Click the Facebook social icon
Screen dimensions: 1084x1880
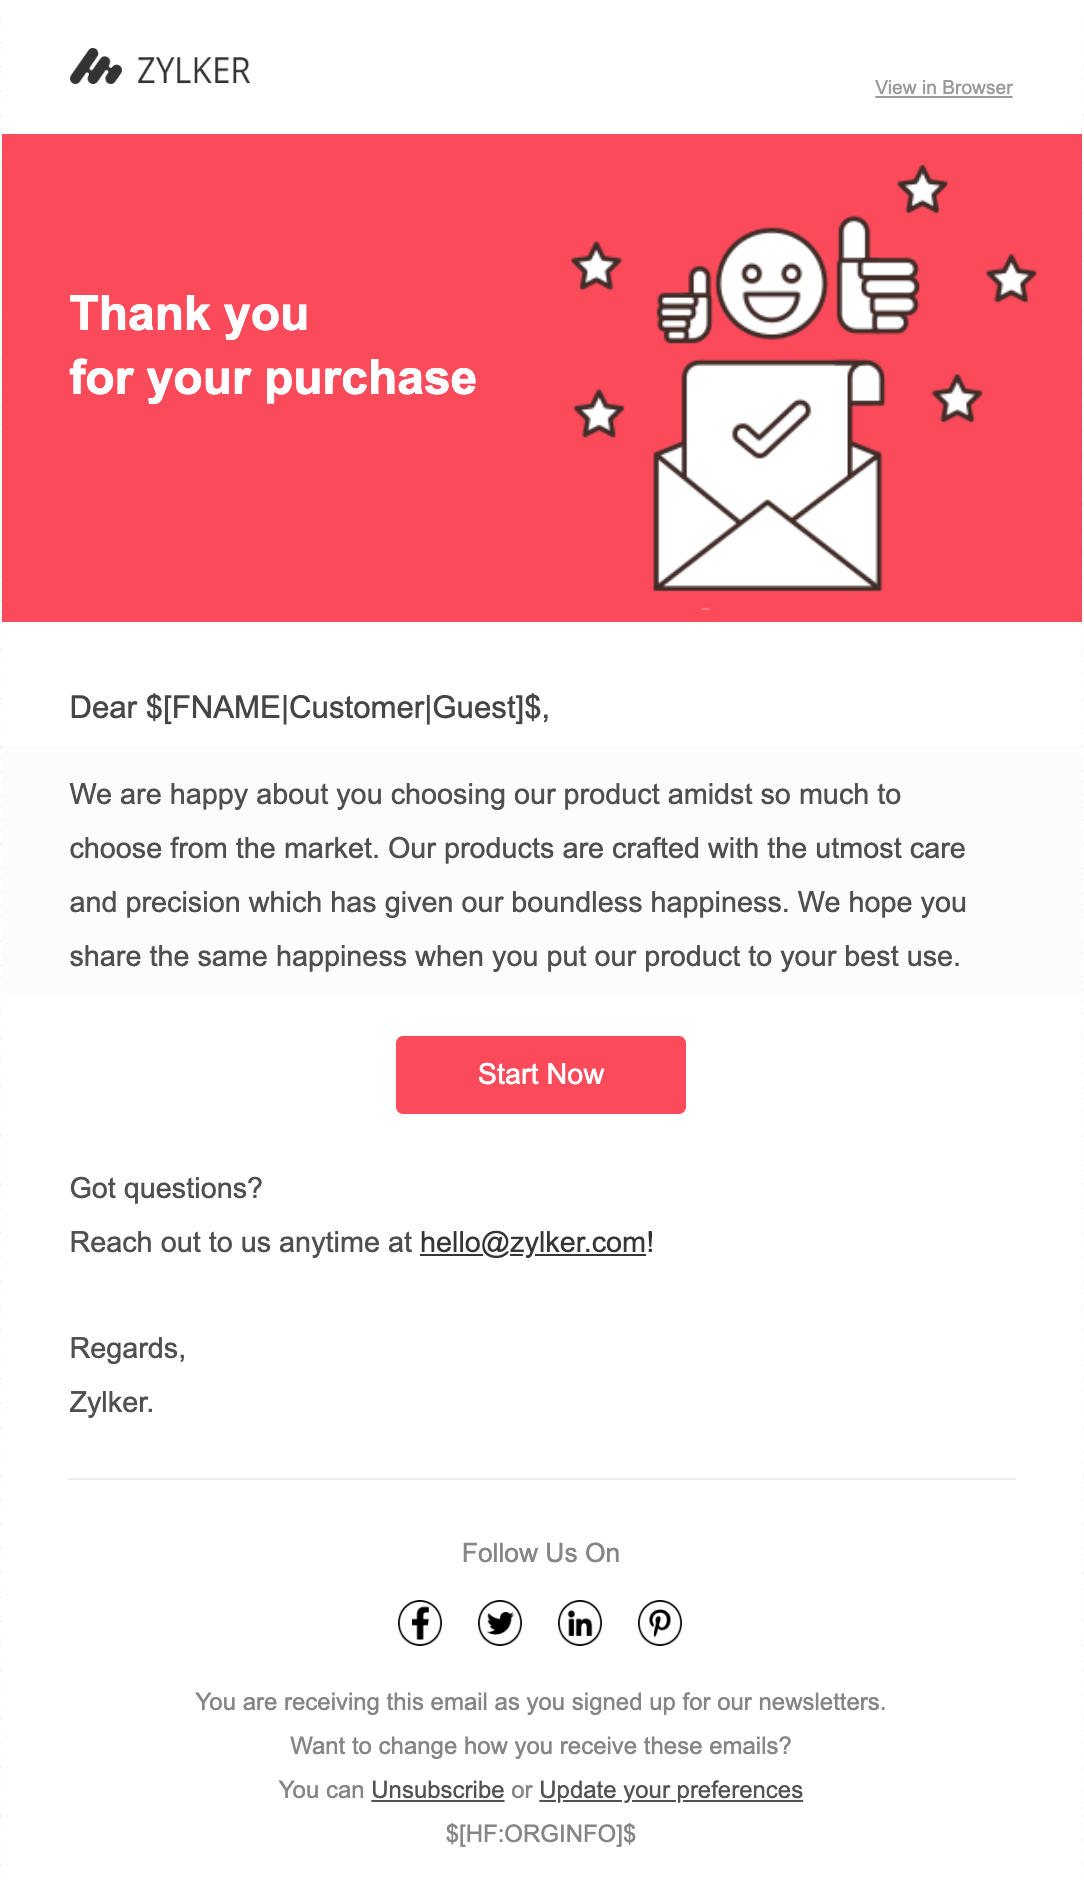click(x=420, y=1623)
